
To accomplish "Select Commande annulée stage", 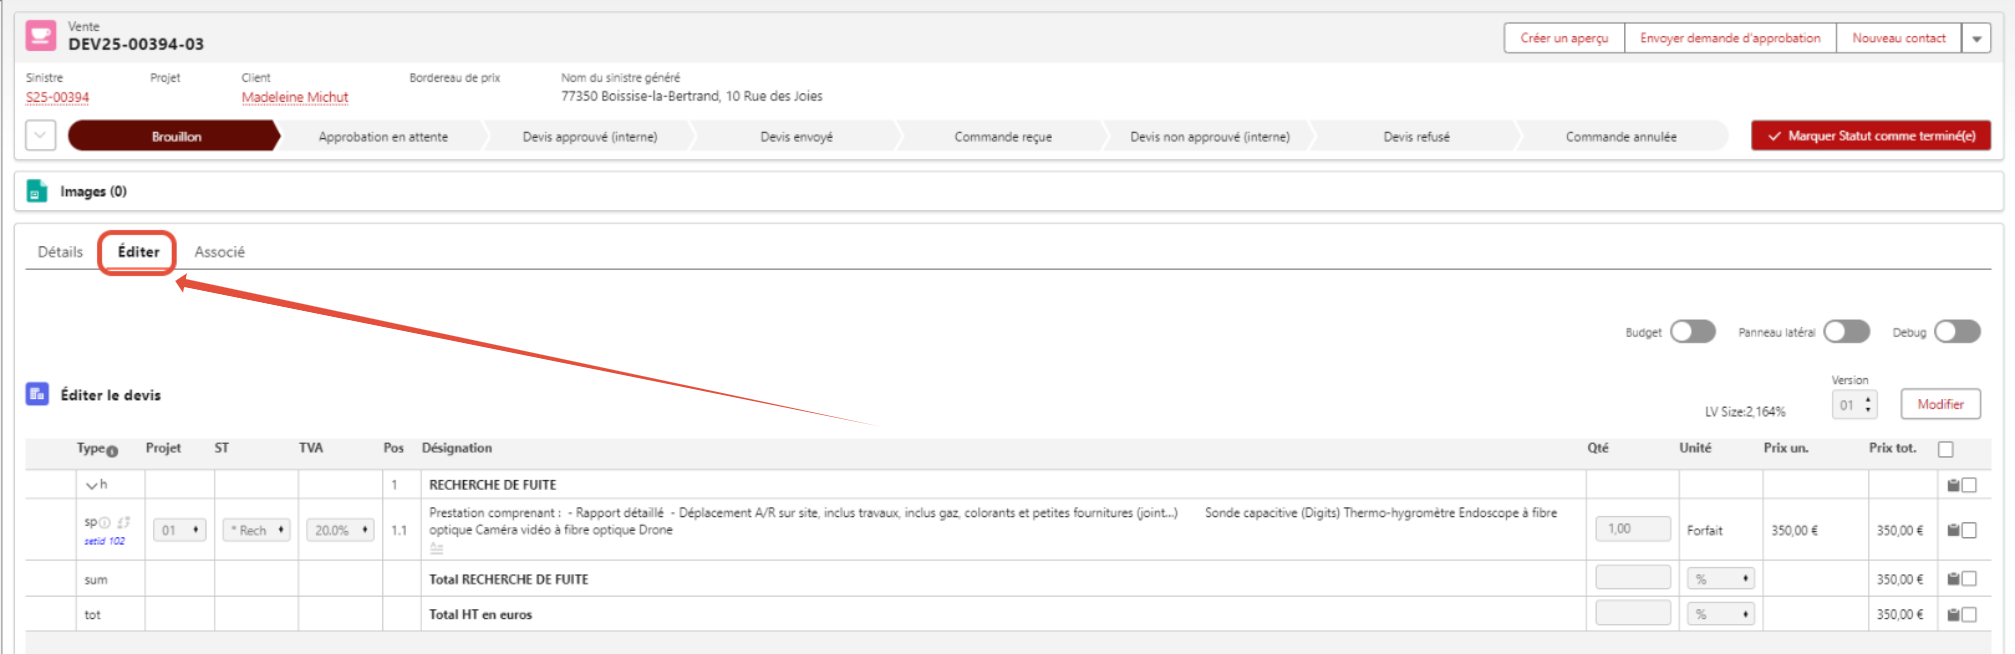I will [x=1621, y=136].
